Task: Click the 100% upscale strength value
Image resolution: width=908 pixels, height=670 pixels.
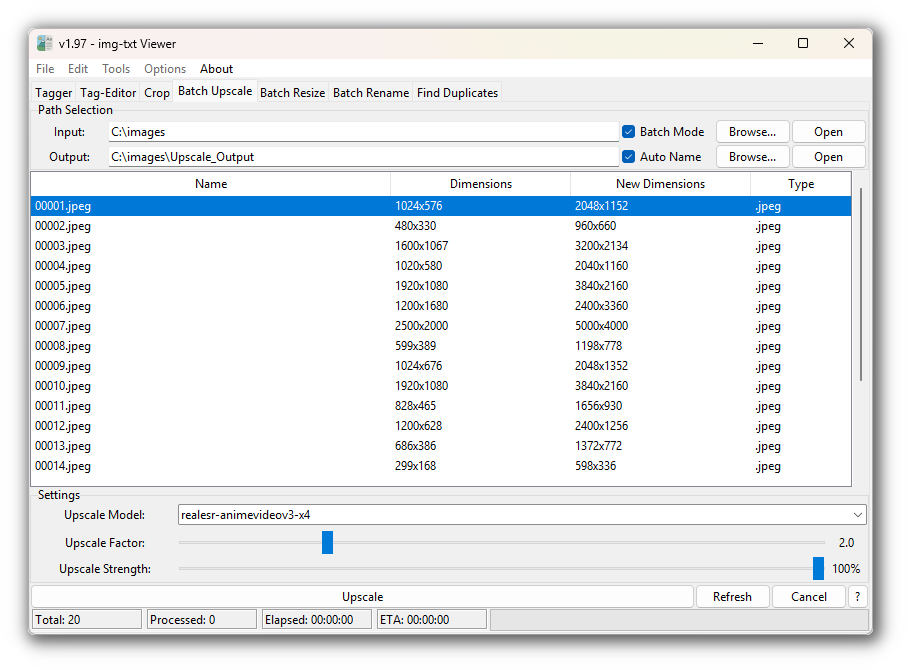Action: [846, 568]
